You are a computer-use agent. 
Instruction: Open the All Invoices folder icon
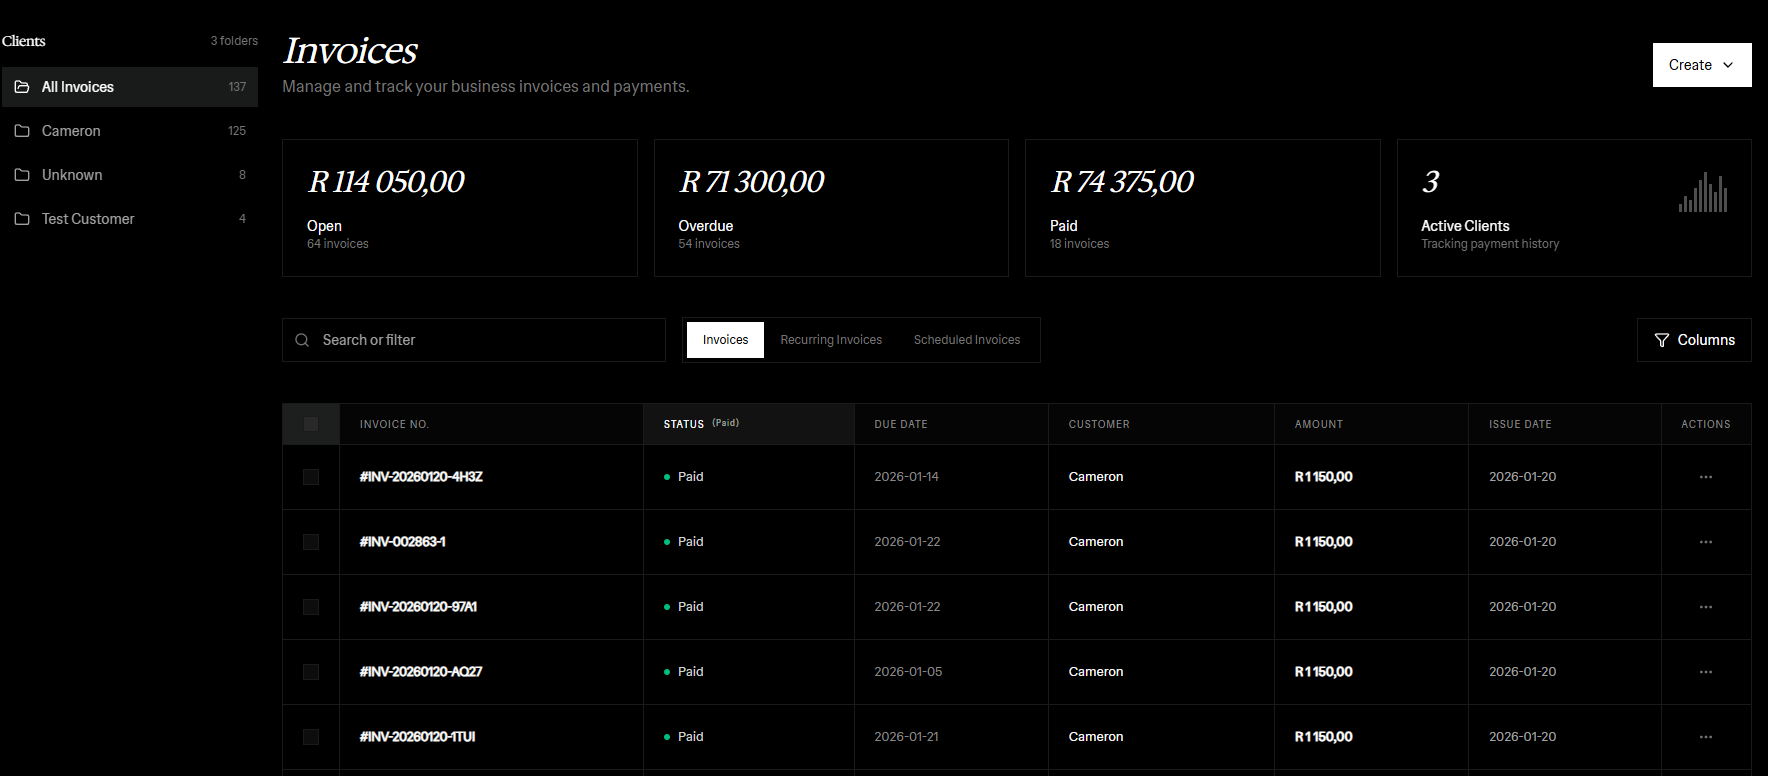click(x=22, y=87)
